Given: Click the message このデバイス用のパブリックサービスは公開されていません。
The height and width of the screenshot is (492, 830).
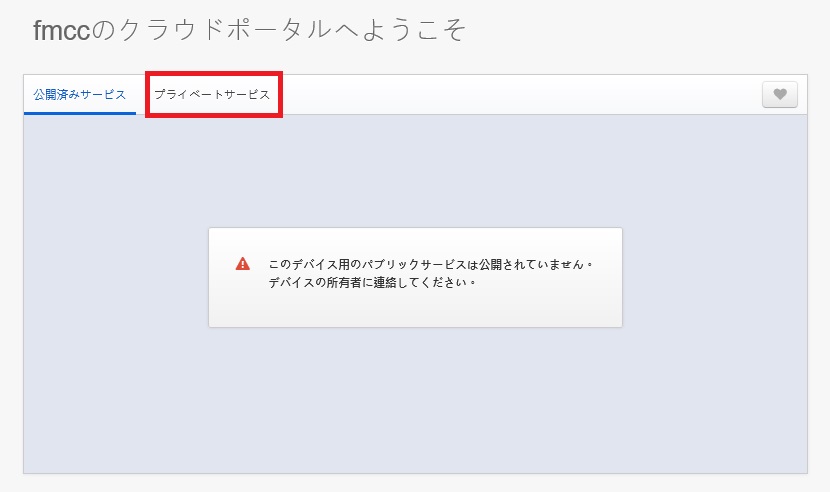Looking at the screenshot, I should (x=431, y=264).
